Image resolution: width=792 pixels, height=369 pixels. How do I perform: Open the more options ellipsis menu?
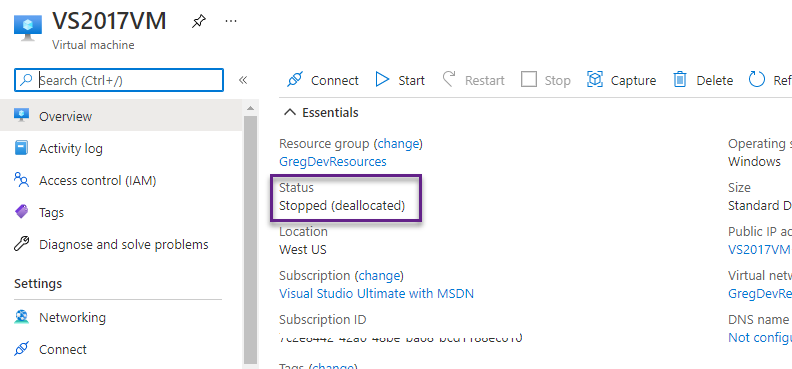tap(231, 21)
